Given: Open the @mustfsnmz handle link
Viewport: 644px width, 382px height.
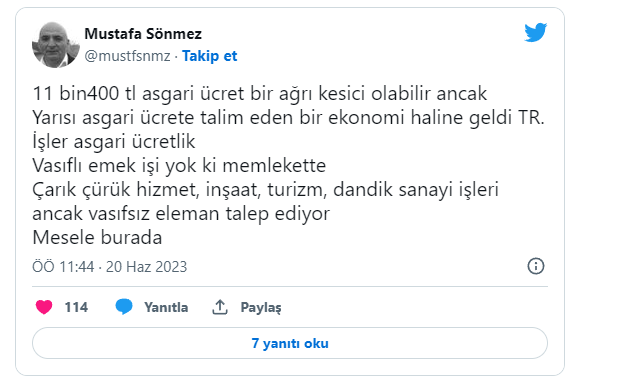Looking at the screenshot, I should click(127, 56).
